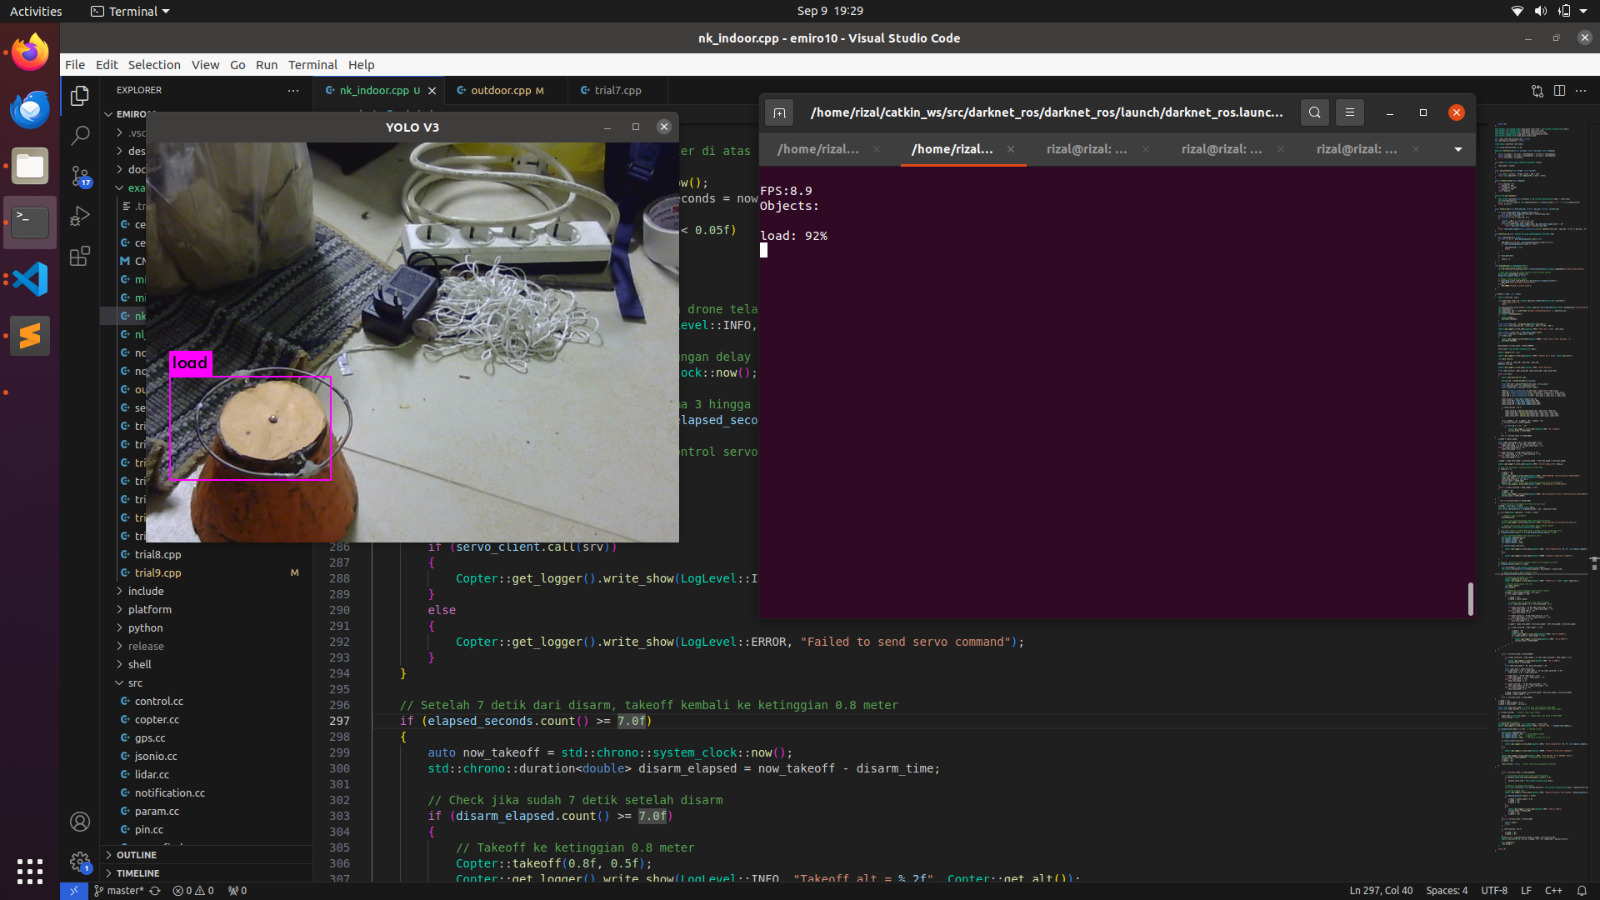The image size is (1600, 900).
Task: Expand the TIMELINE section
Action: tap(137, 873)
